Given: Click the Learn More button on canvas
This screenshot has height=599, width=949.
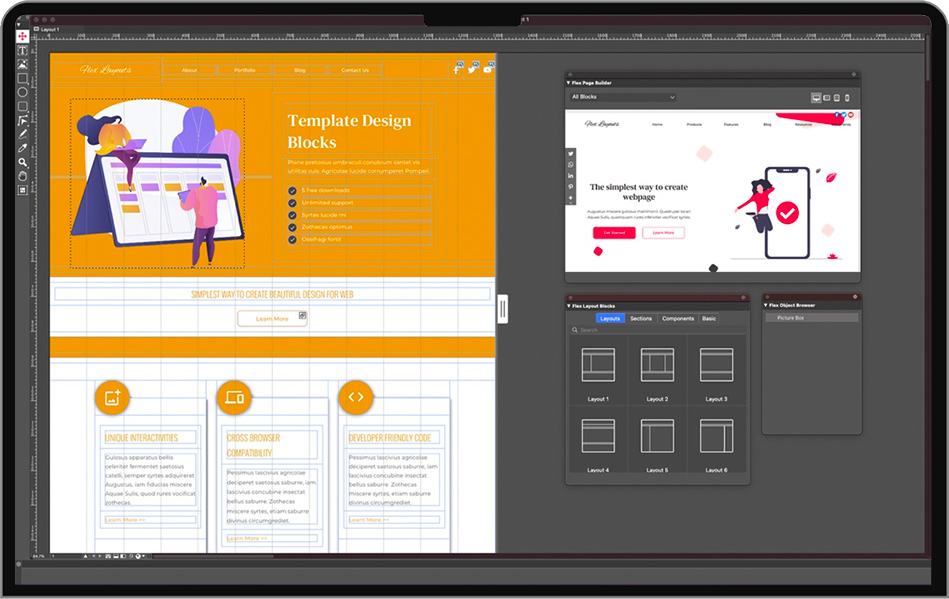Looking at the screenshot, I should pyautogui.click(x=272, y=318).
